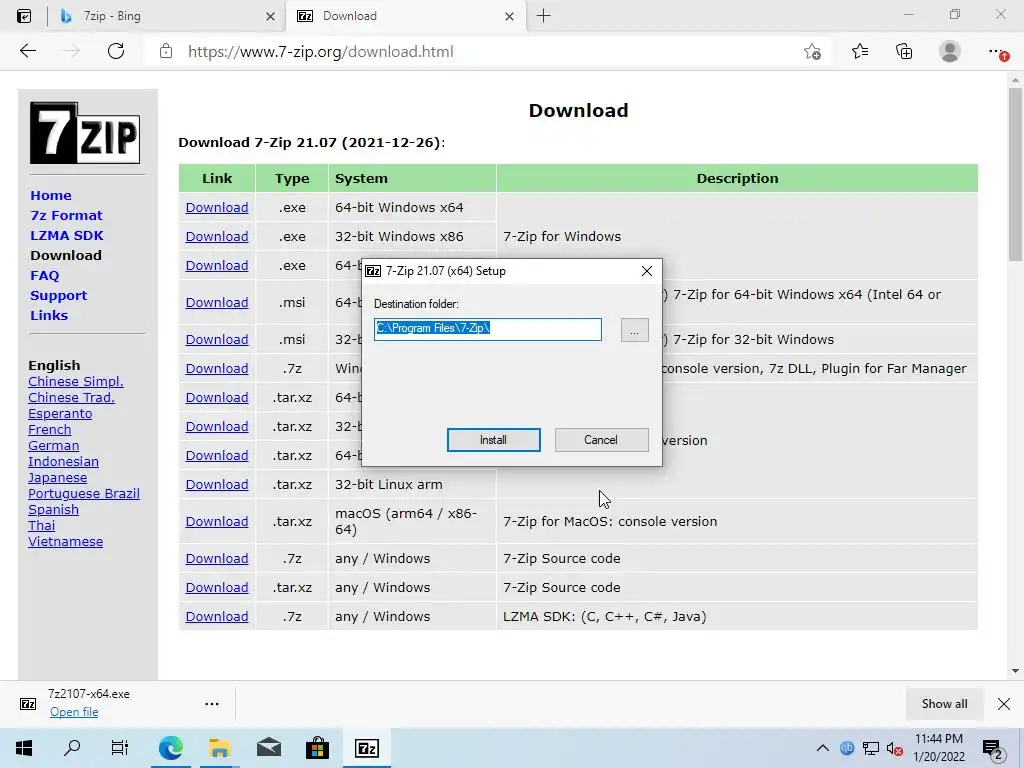
Task: Click Open file for downloaded exe
Action: coord(74,712)
